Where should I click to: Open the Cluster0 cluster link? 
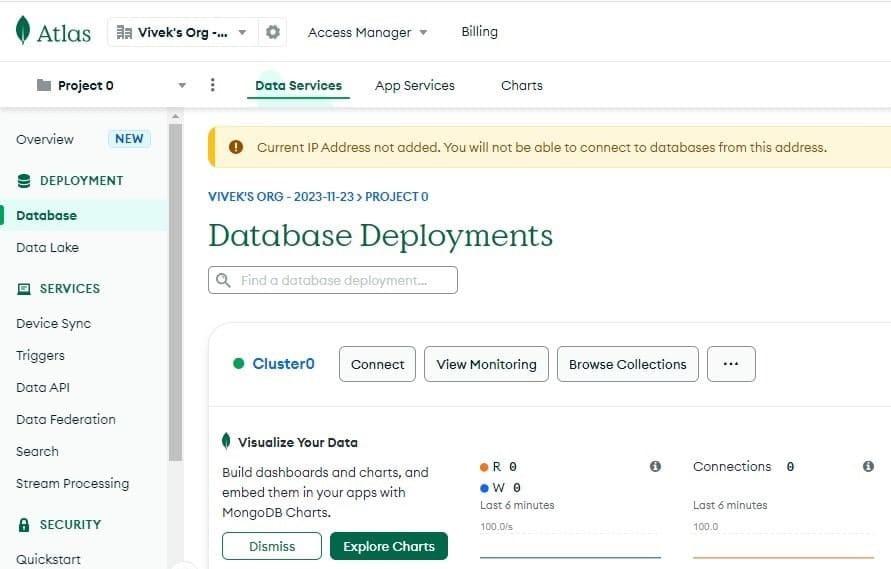tap(283, 364)
